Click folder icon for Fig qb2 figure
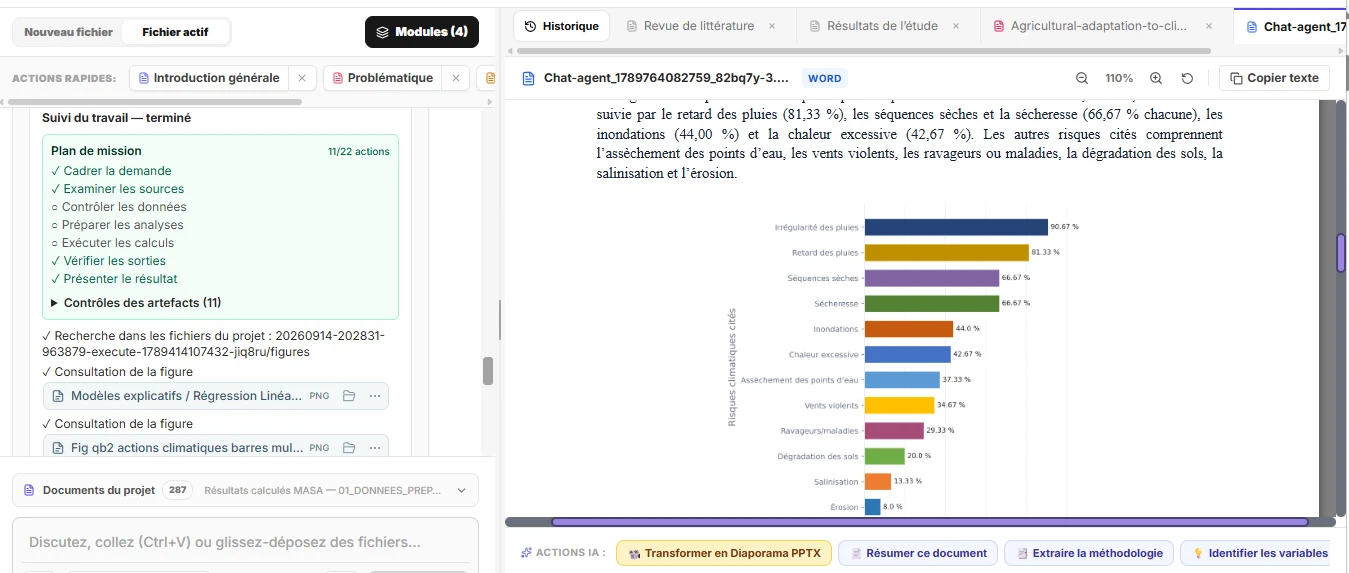The image size is (1349, 573). 349,448
